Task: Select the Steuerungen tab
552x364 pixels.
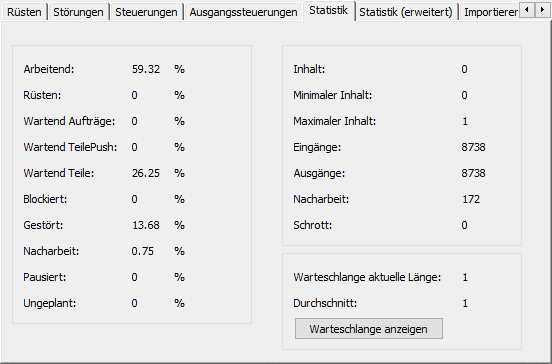Action: (x=146, y=12)
